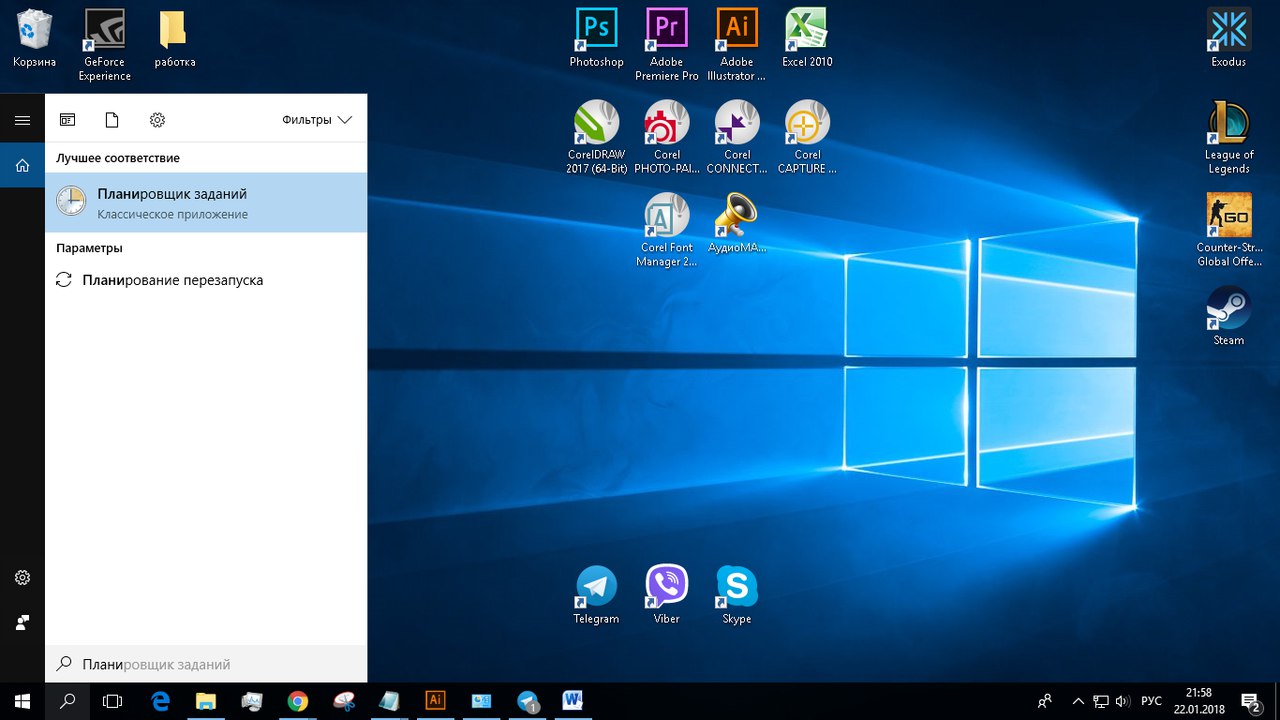Image resolution: width=1280 pixels, height=720 pixels.
Task: Open Планировщик заданий best match result
Action: click(206, 202)
